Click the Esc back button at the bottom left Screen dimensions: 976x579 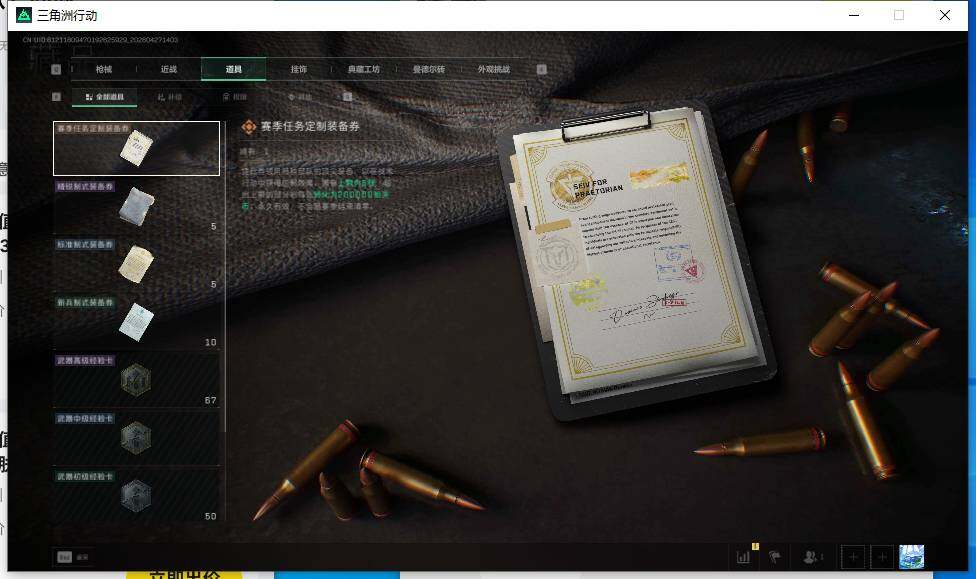pyautogui.click(x=73, y=557)
